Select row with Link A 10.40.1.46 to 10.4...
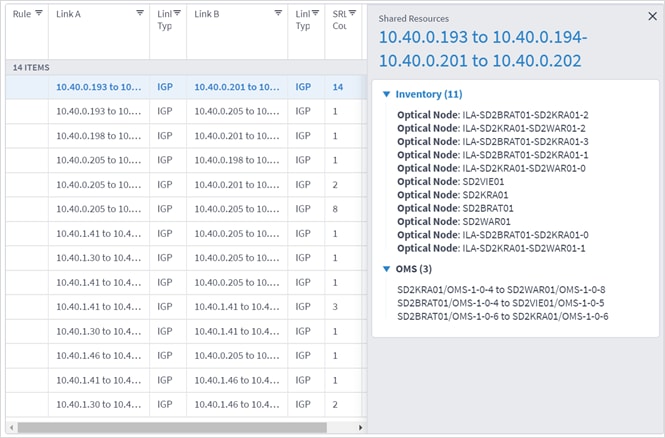Image resolution: width=665 pixels, height=438 pixels. [x=186, y=355]
